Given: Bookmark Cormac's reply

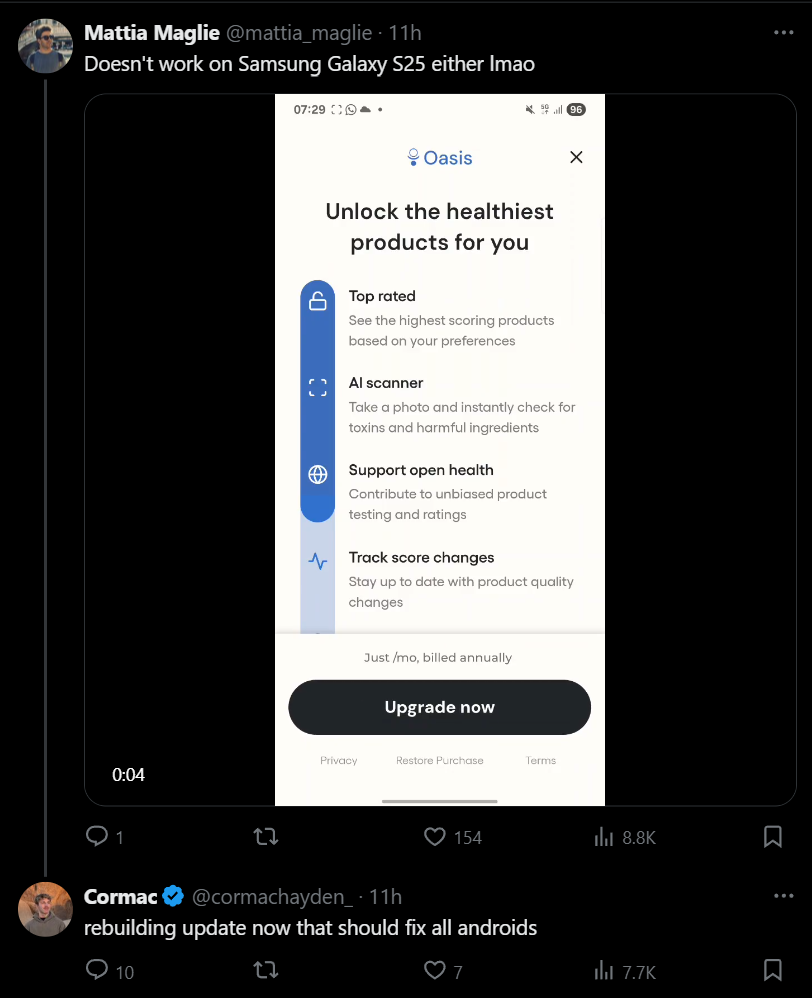Looking at the screenshot, I should tap(773, 971).
